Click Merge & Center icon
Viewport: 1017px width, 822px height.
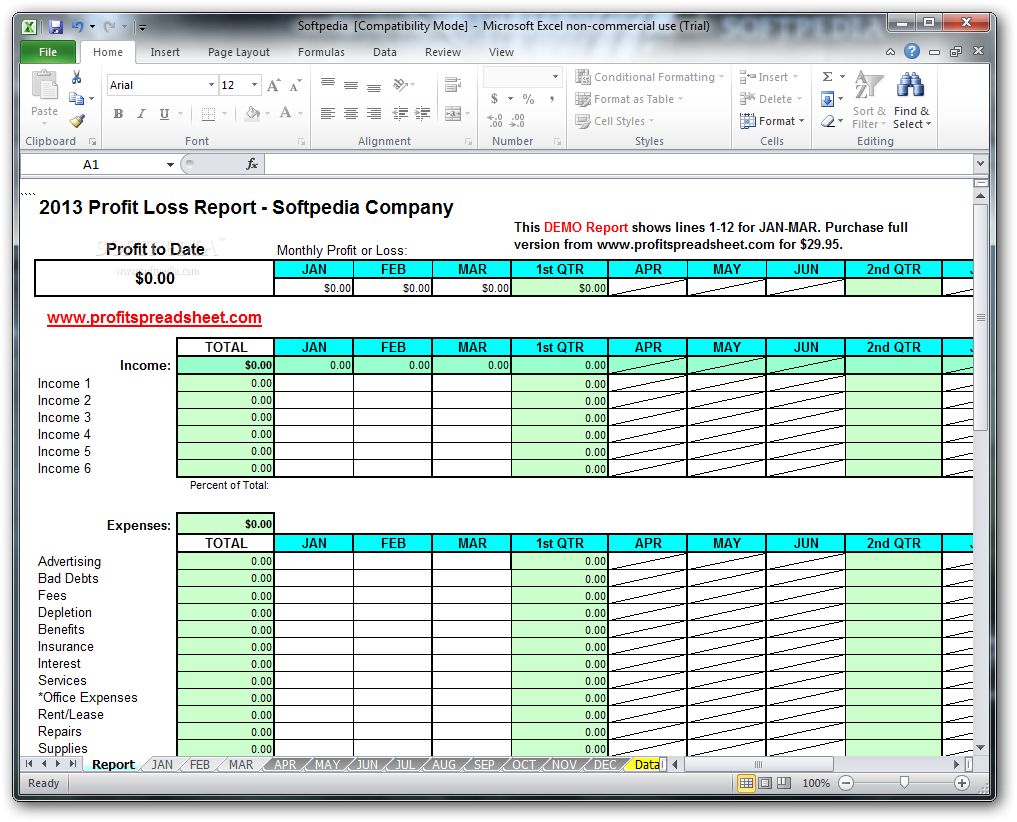(453, 114)
